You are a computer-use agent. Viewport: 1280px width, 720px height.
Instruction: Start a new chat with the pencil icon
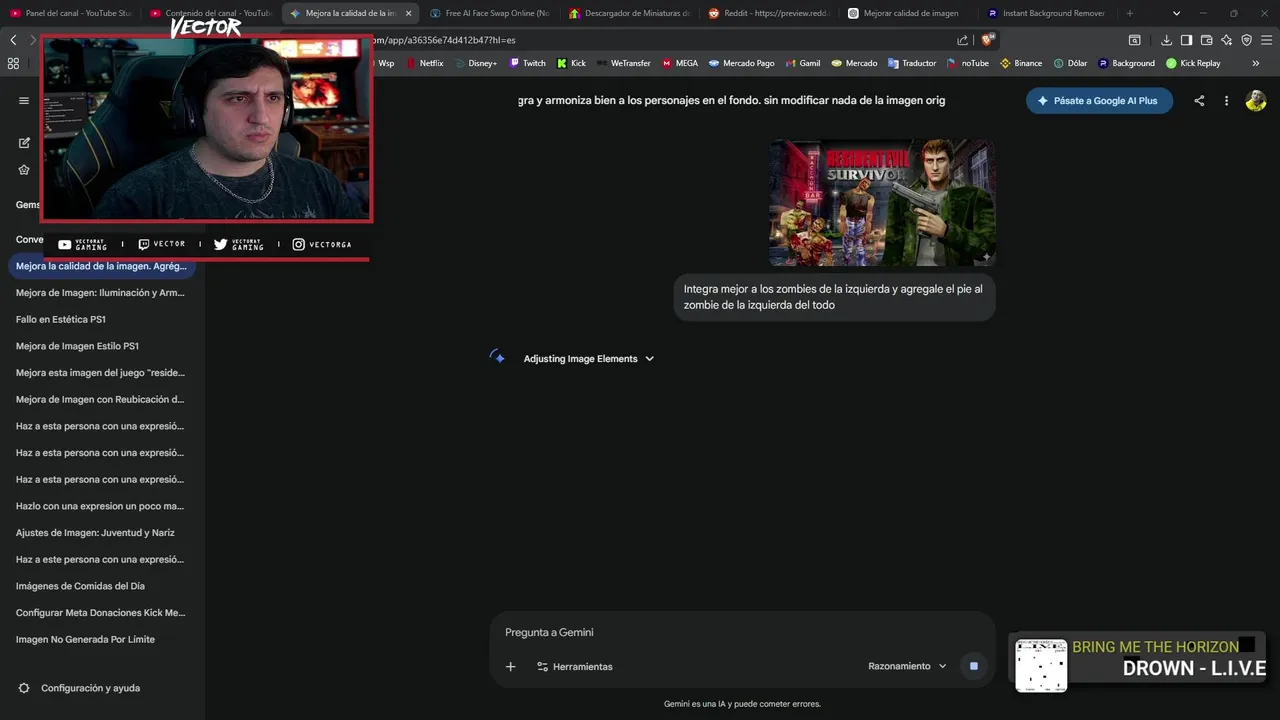pos(24,143)
